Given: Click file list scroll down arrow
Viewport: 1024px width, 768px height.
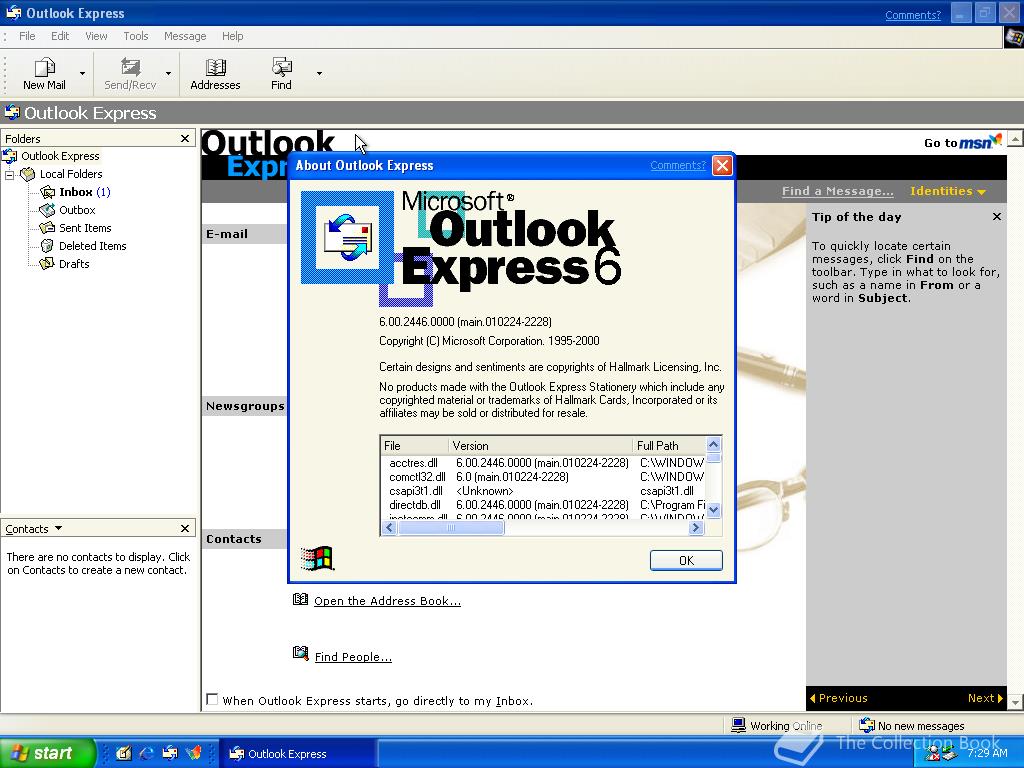Looking at the screenshot, I should point(714,510).
